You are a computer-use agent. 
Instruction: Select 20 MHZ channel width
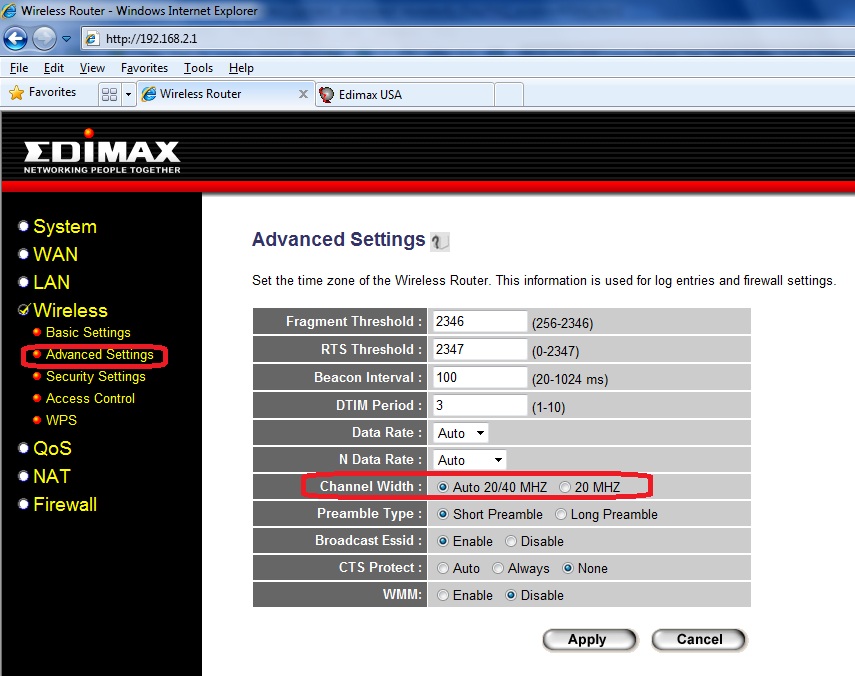coord(565,487)
